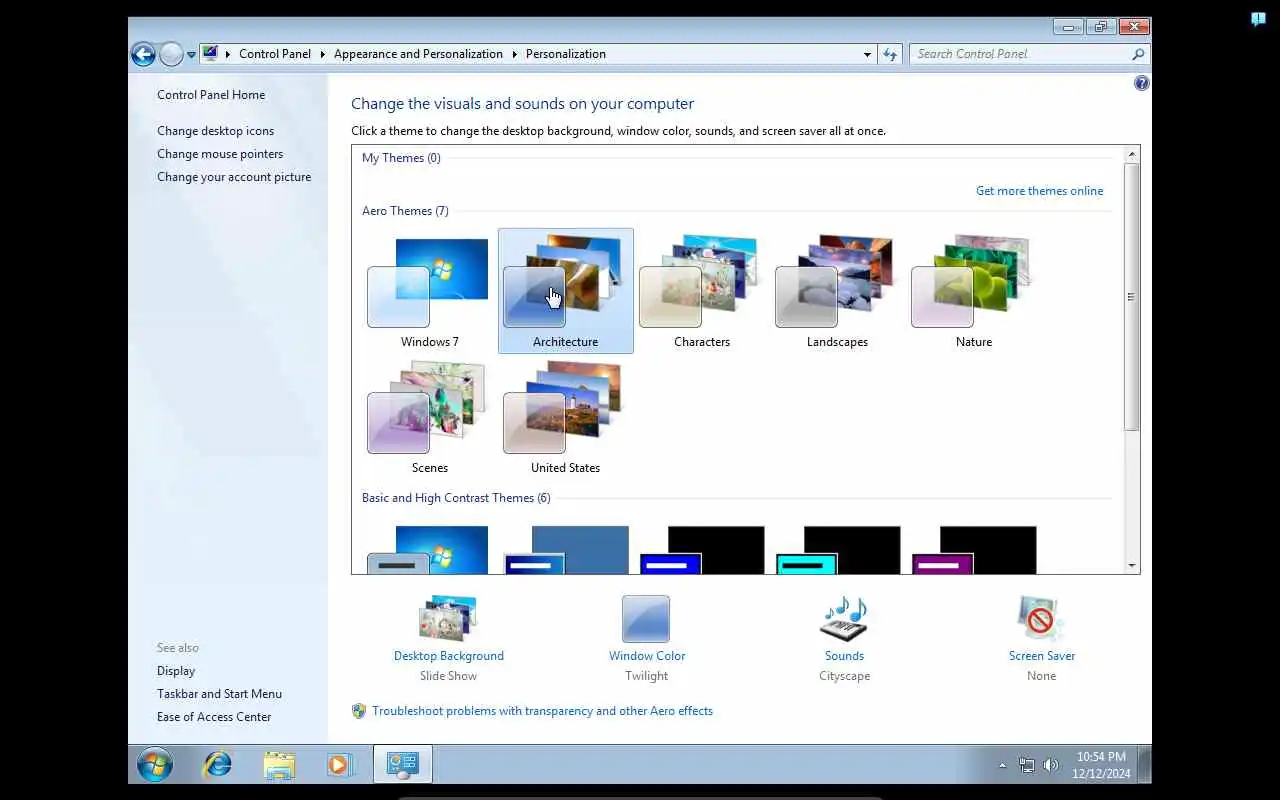Apply the Architecture theme
The height and width of the screenshot is (800, 1280).
[x=565, y=291]
